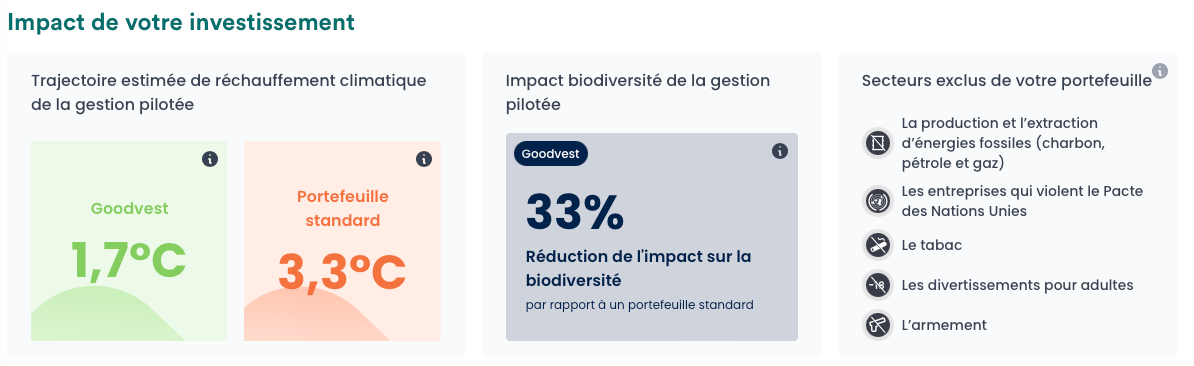Image resolution: width=1194 pixels, height=366 pixels.
Task: Click the fossil energy exclusion icon
Action: [878, 143]
